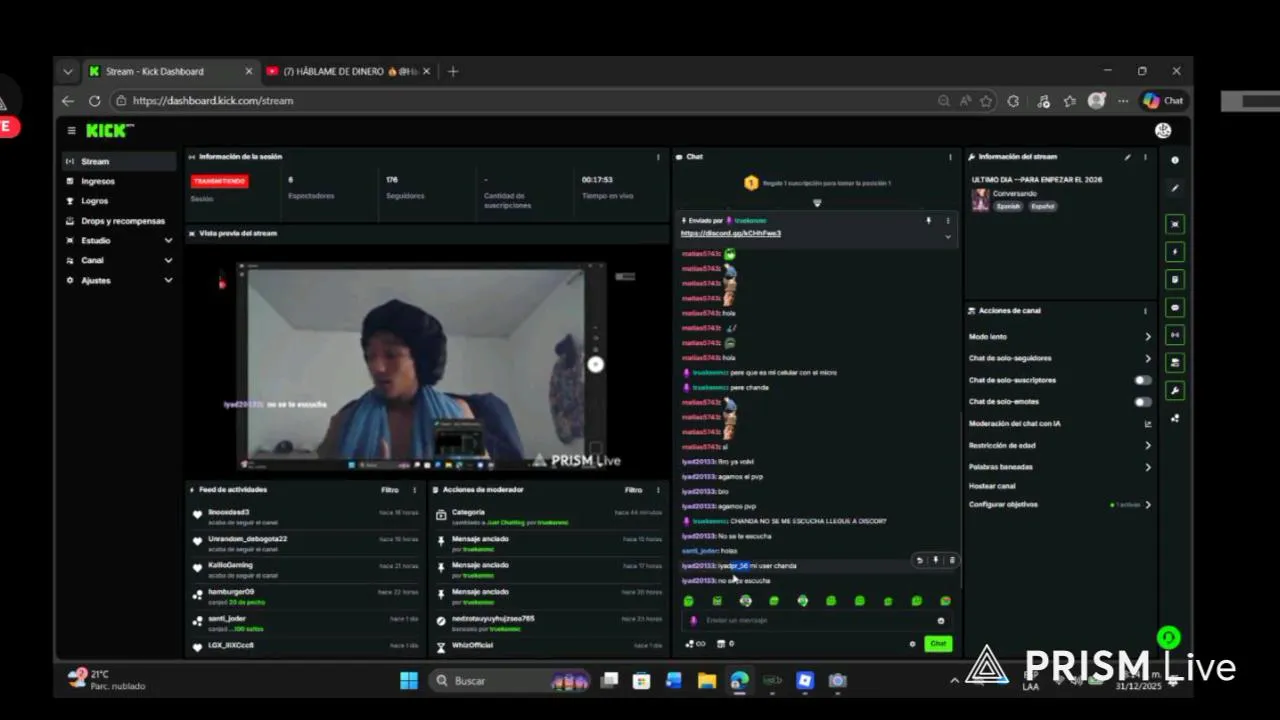
Task: Open new browser tab plus button
Action: [453, 71]
